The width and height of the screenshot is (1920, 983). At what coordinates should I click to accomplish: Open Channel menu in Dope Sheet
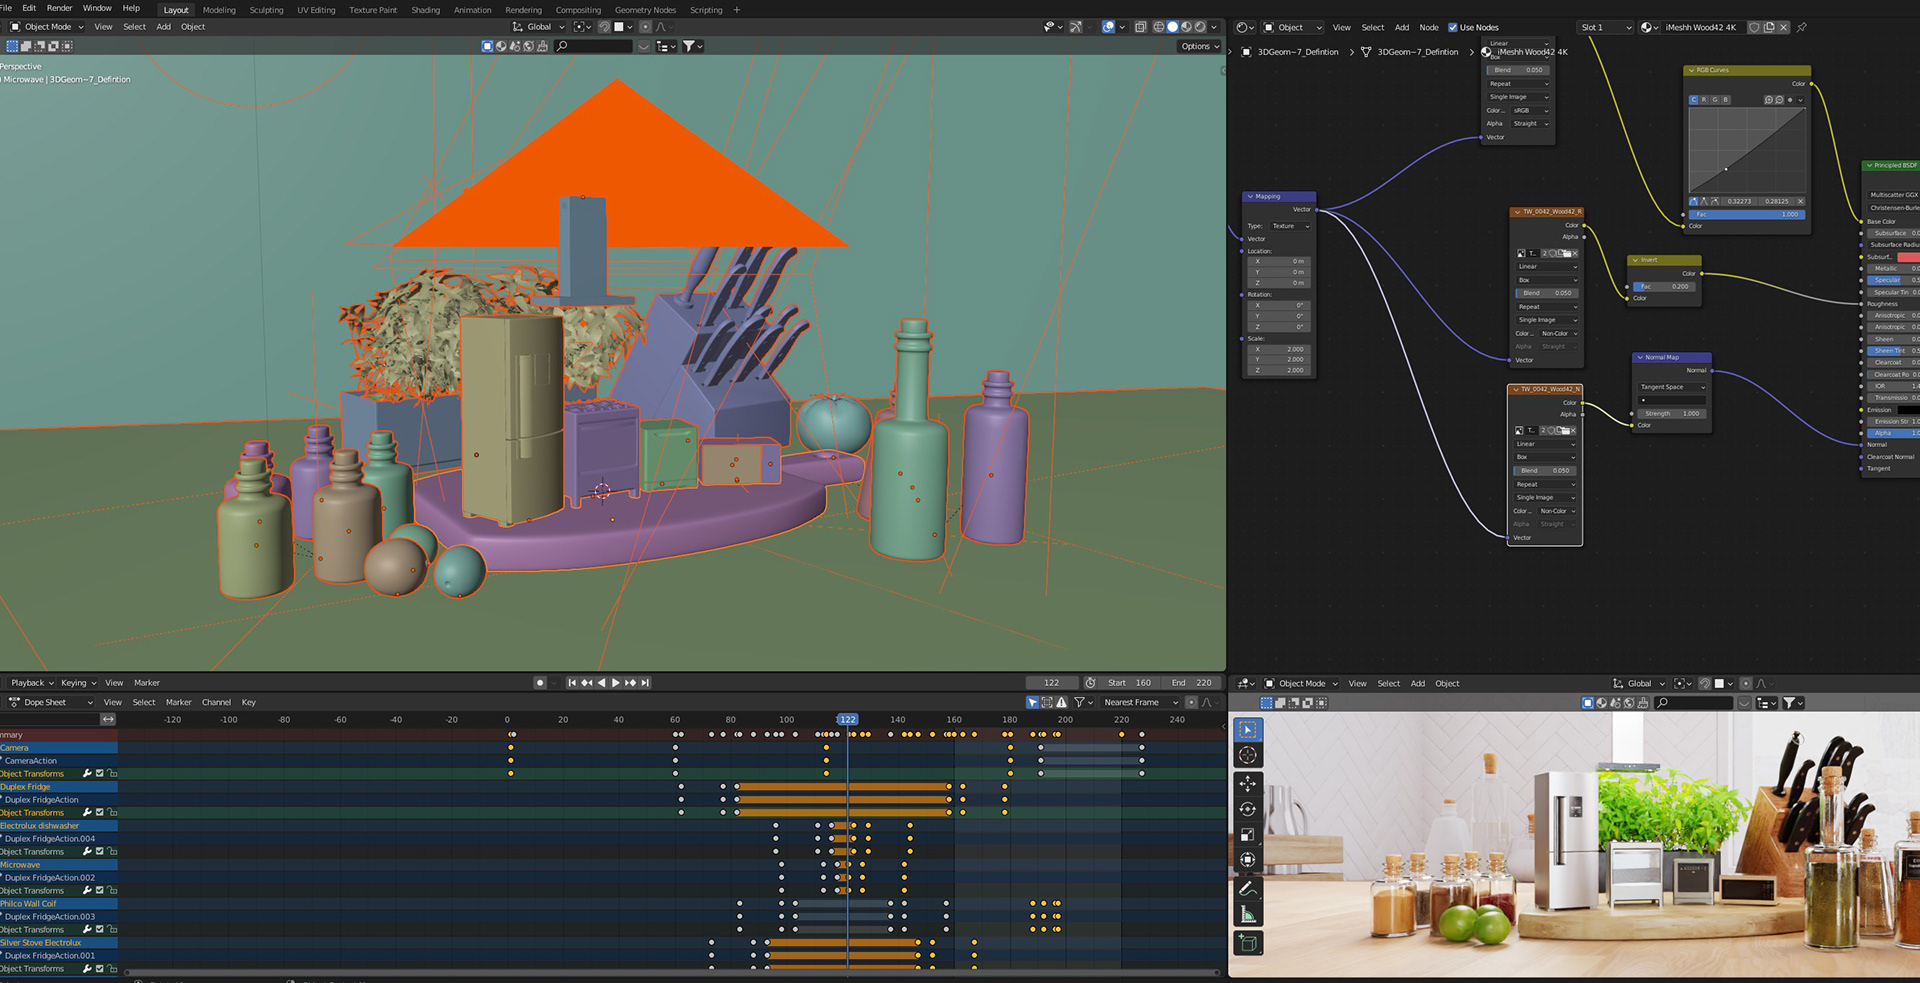pos(216,702)
